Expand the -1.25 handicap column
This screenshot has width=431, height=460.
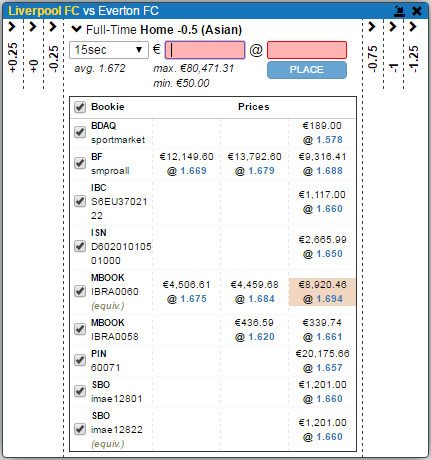[x=413, y=27]
